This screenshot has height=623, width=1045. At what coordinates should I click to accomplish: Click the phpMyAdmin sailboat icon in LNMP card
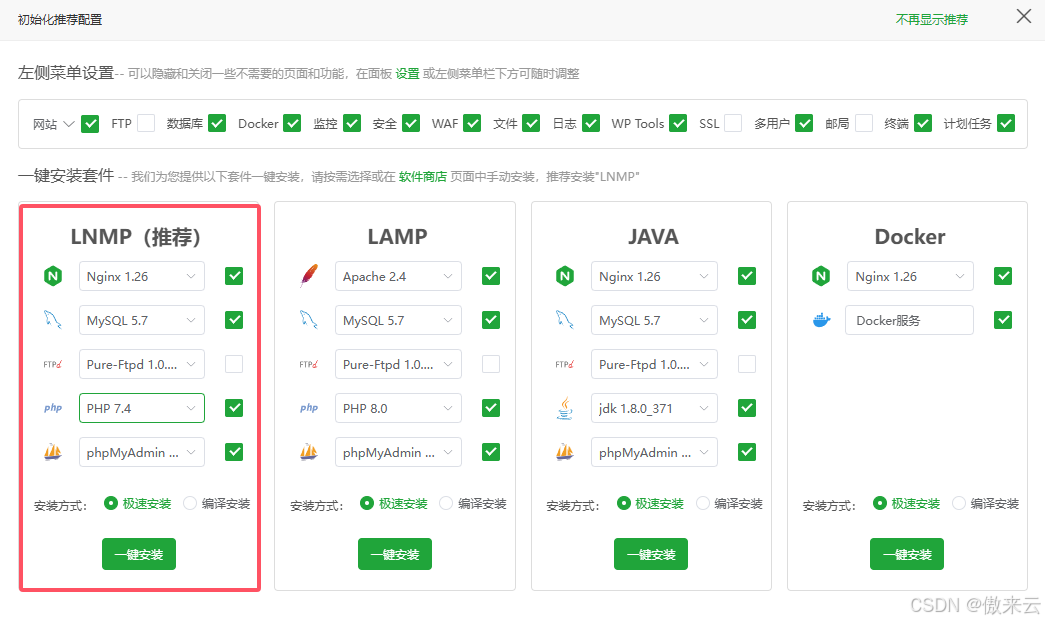[x=53, y=452]
